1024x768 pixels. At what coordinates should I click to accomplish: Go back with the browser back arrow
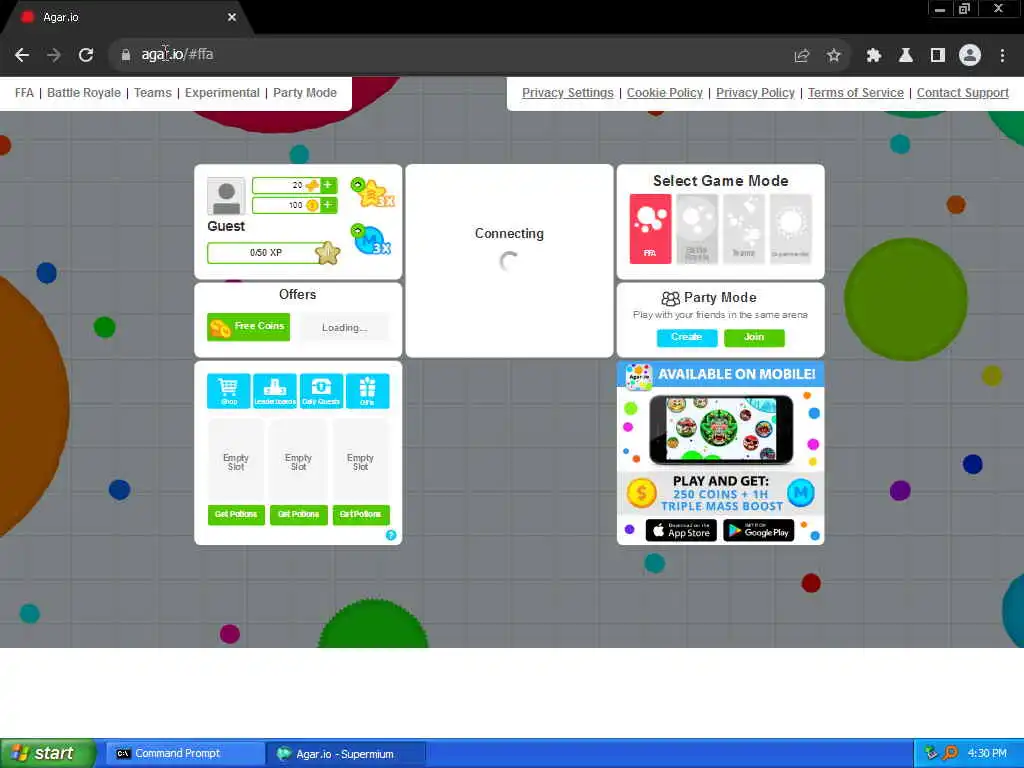click(x=22, y=55)
